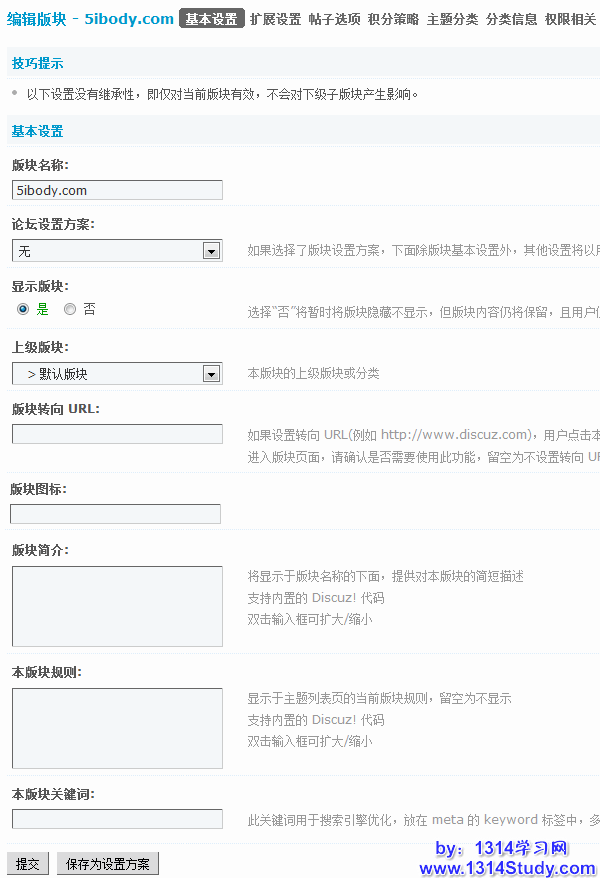Select 否 to hide the forum
This screenshot has width=600, height=878.
coord(70,310)
